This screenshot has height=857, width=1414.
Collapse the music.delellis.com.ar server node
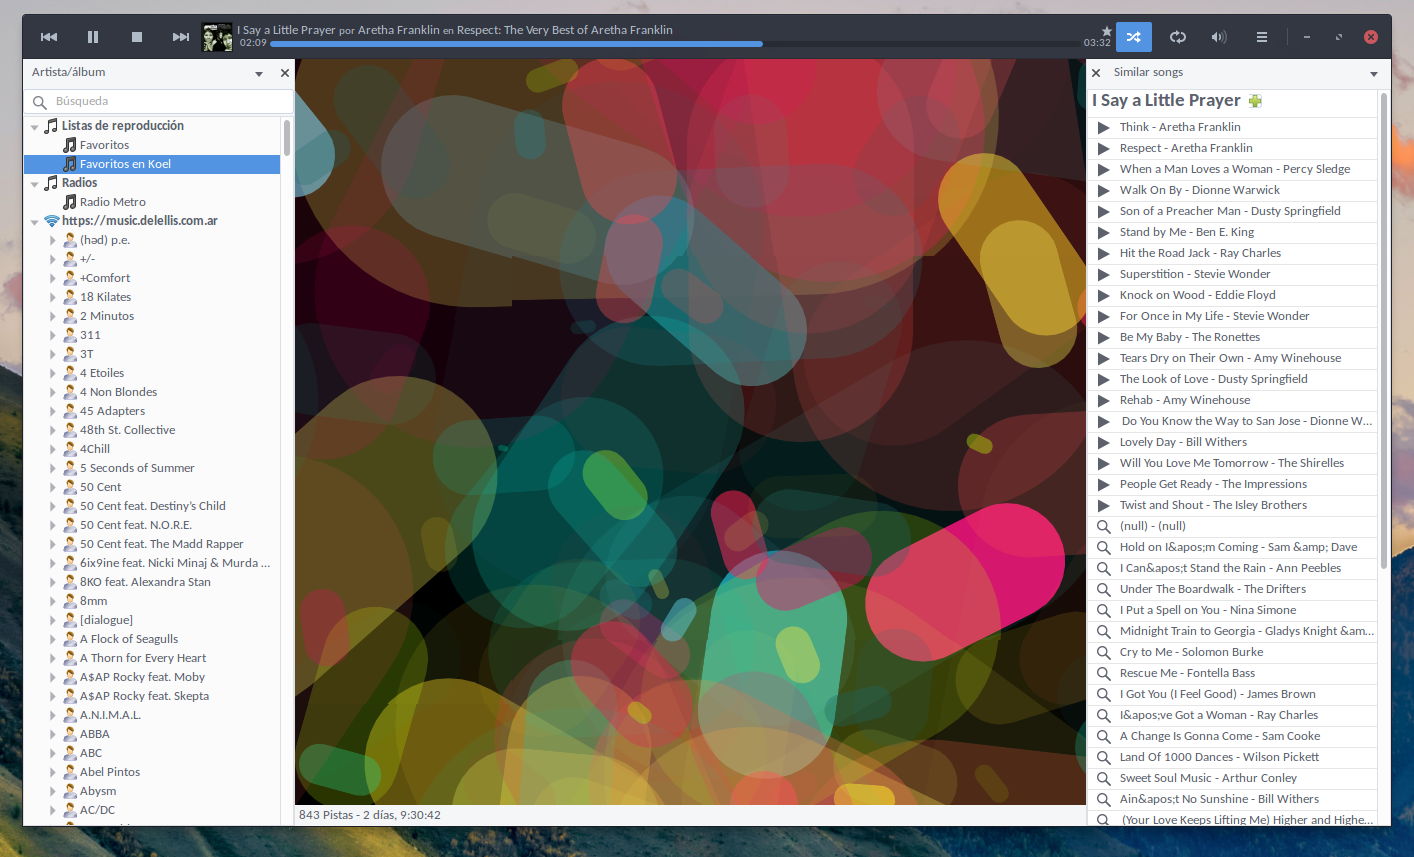35,222
